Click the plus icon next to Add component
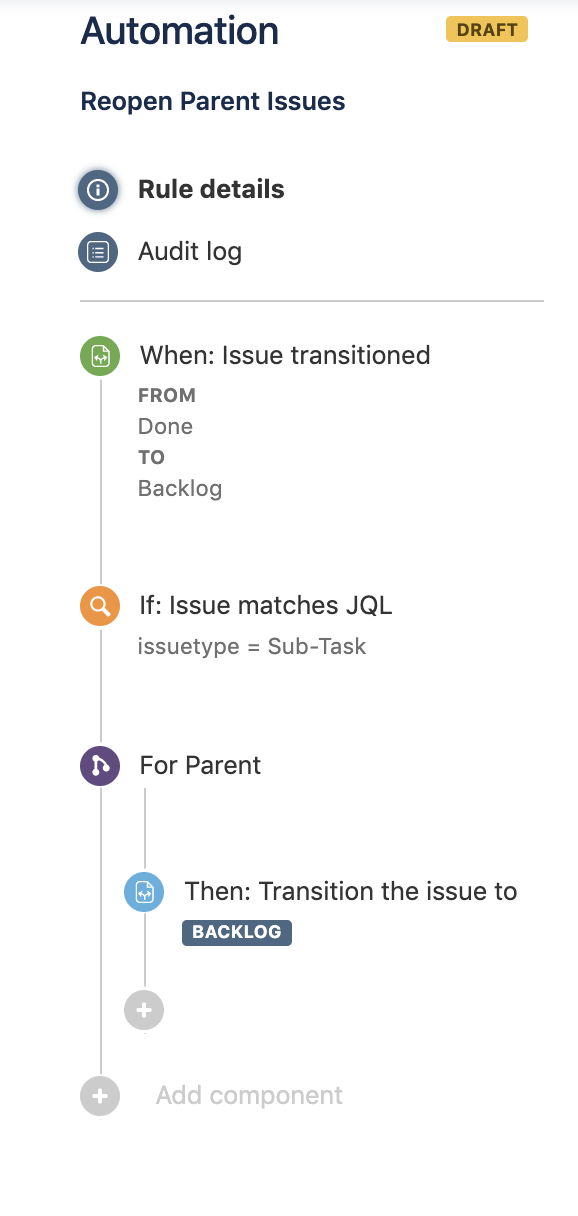This screenshot has height=1216, width=578. click(x=98, y=1096)
